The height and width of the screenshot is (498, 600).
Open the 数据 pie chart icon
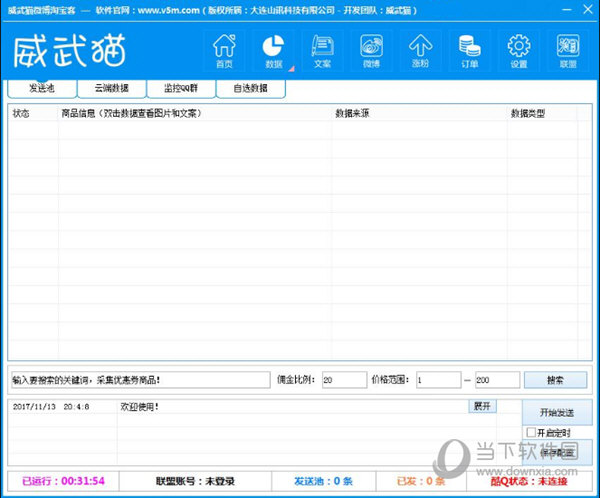pos(273,51)
